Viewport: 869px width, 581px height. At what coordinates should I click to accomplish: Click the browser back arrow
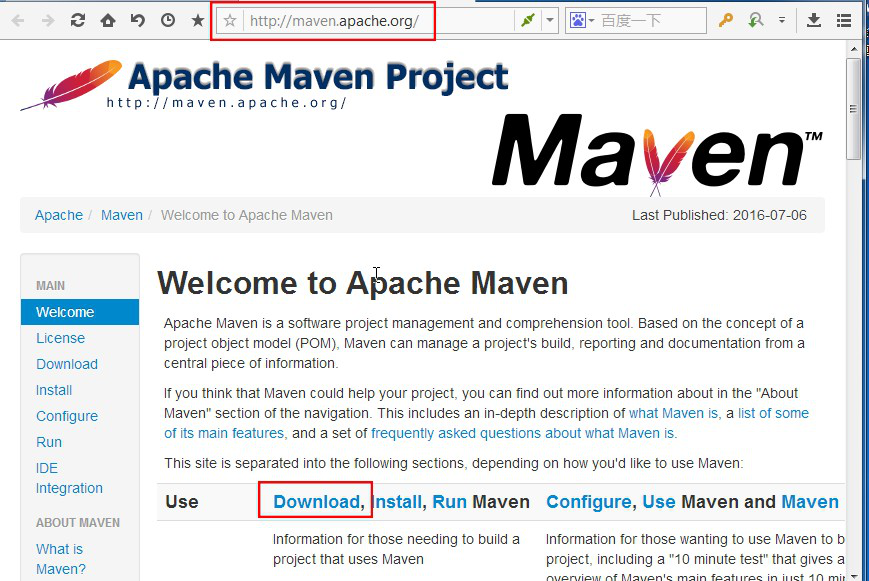coord(18,20)
